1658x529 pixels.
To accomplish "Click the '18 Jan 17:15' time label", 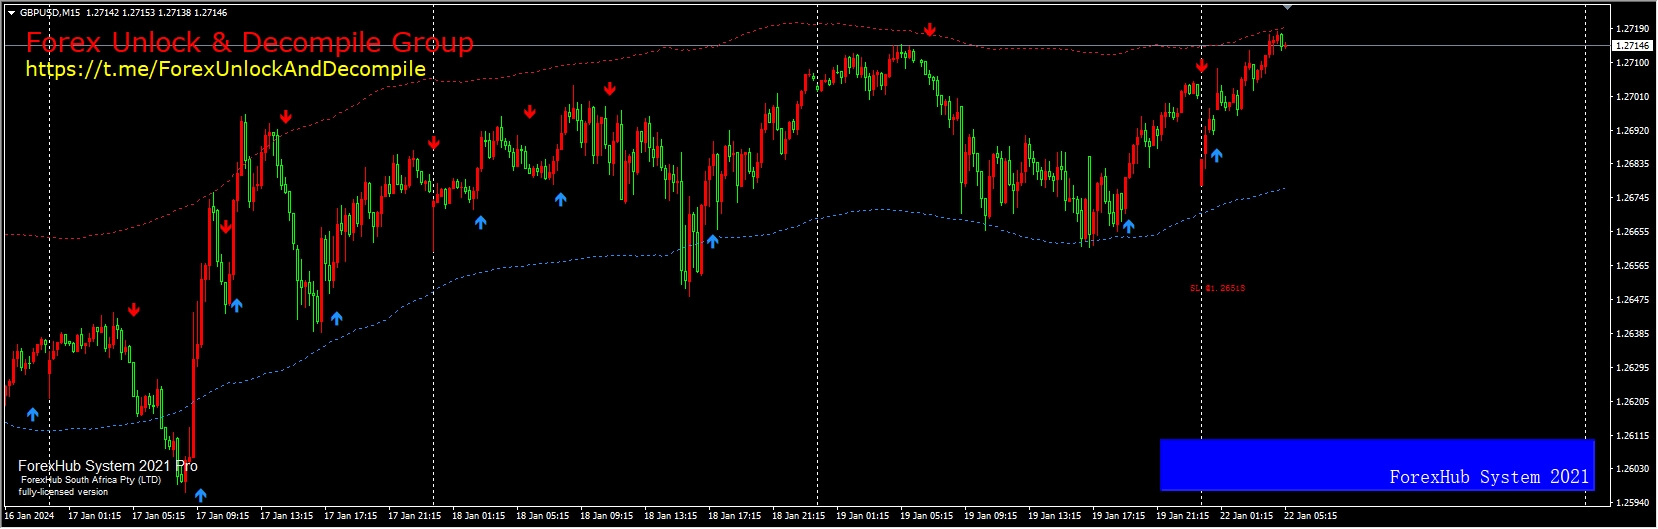I will coord(734,517).
